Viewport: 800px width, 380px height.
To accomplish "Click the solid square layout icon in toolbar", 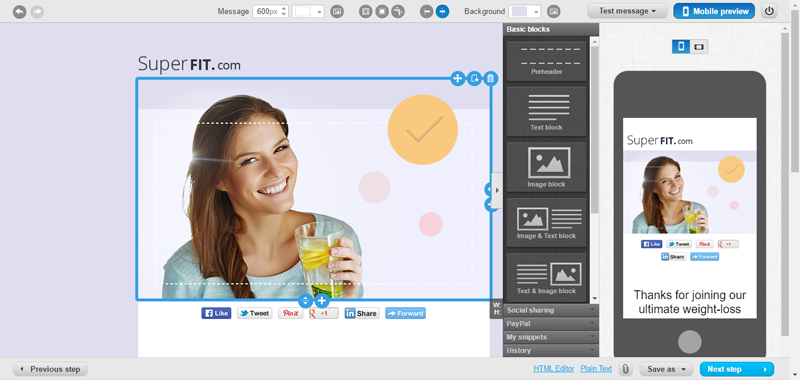I will pyautogui.click(x=382, y=11).
